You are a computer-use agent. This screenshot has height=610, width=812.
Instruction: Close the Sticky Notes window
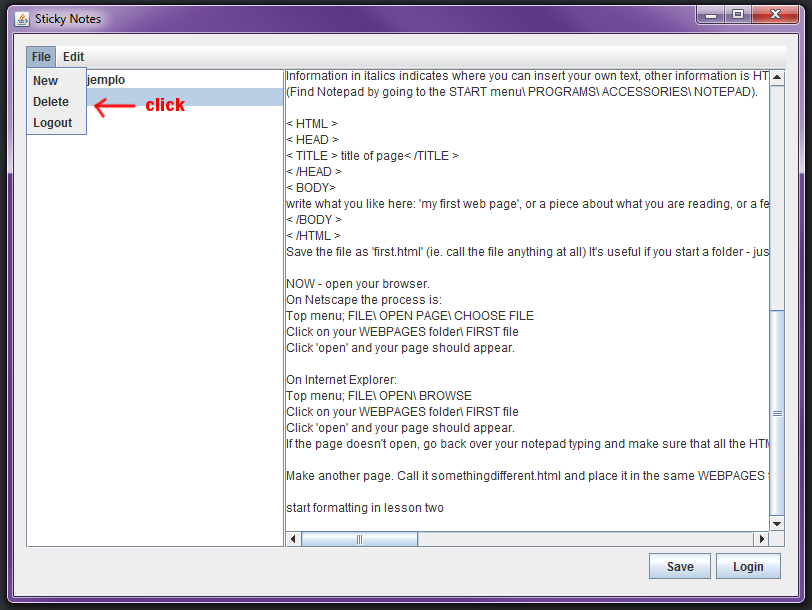coord(775,14)
